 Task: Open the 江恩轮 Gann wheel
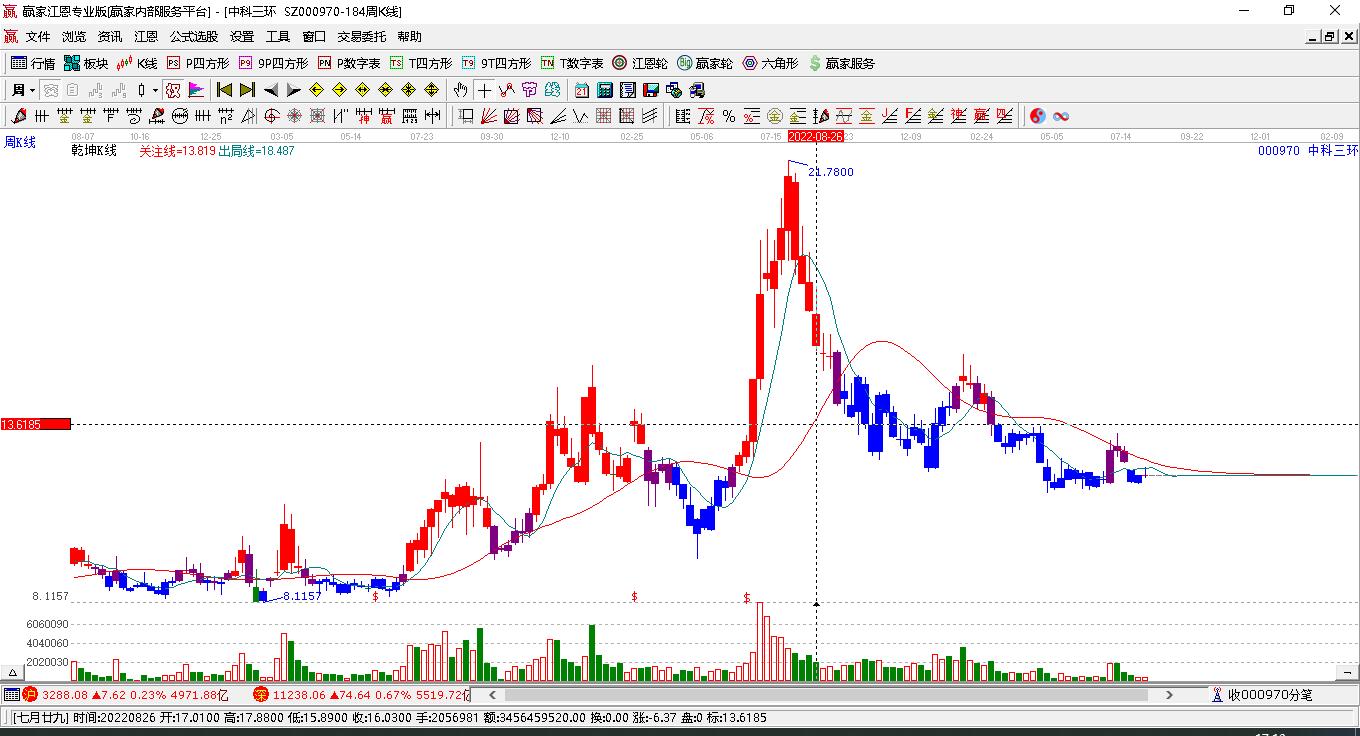pos(640,63)
